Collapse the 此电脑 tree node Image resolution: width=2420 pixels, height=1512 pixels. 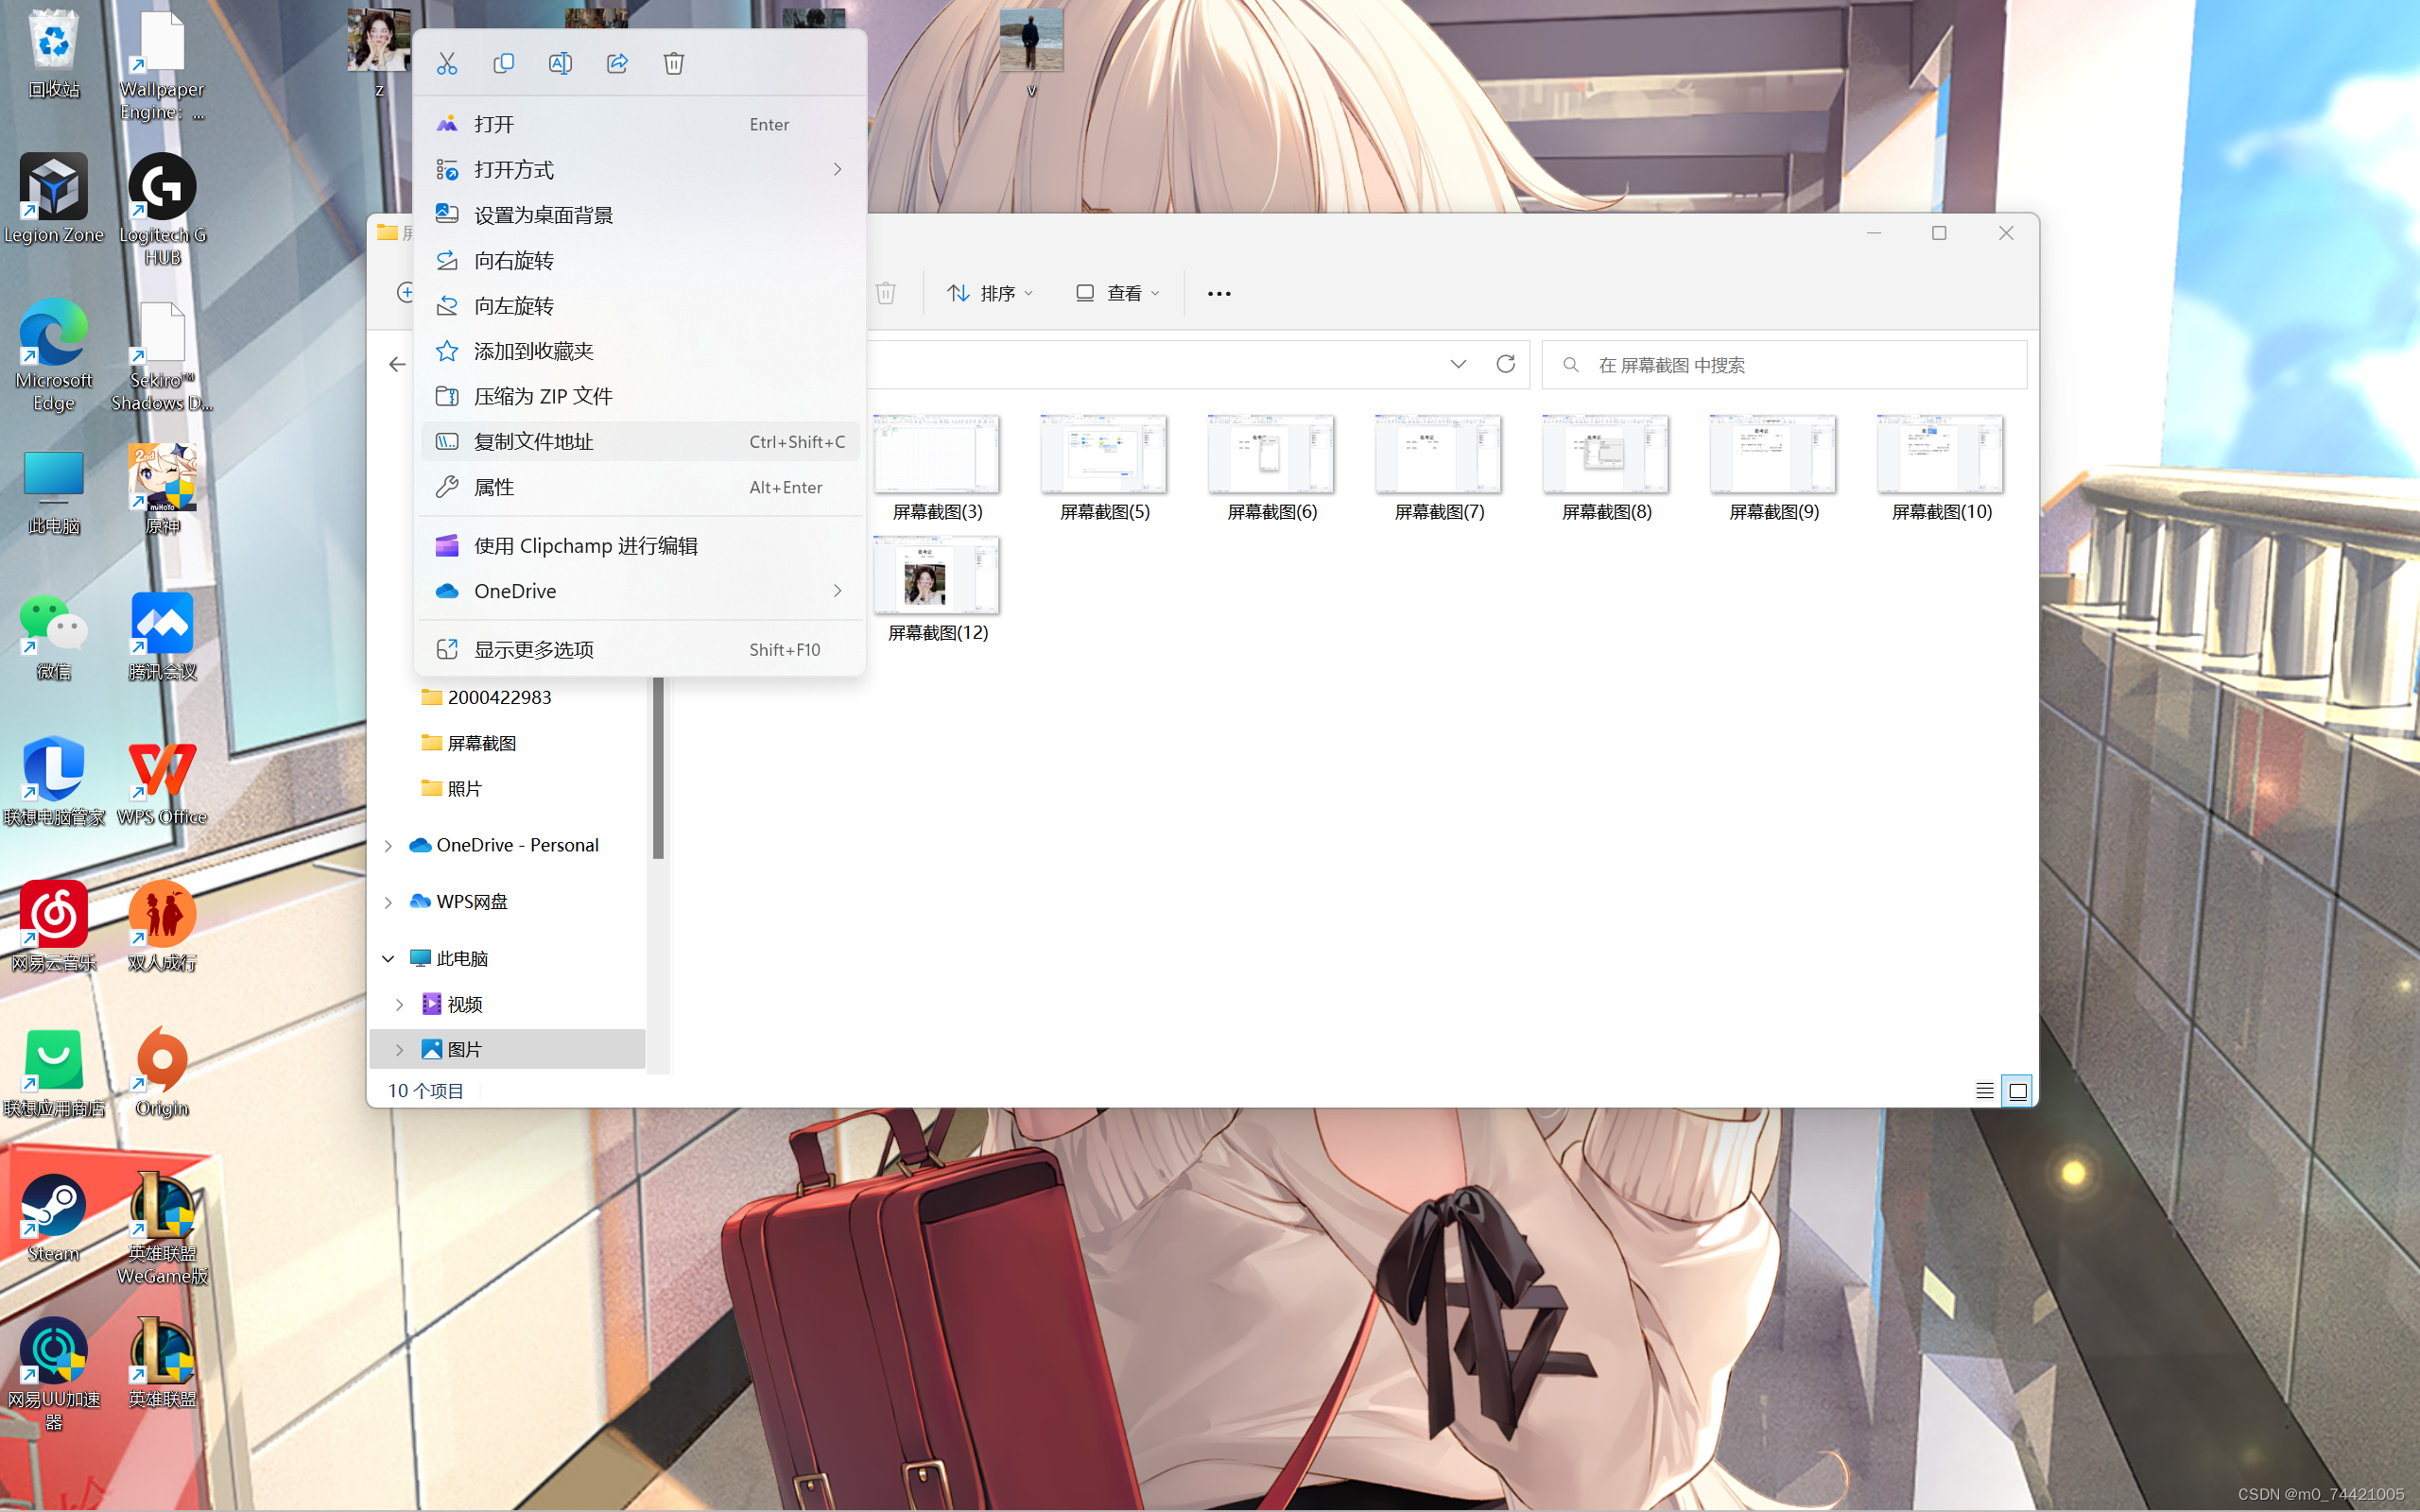(388, 958)
